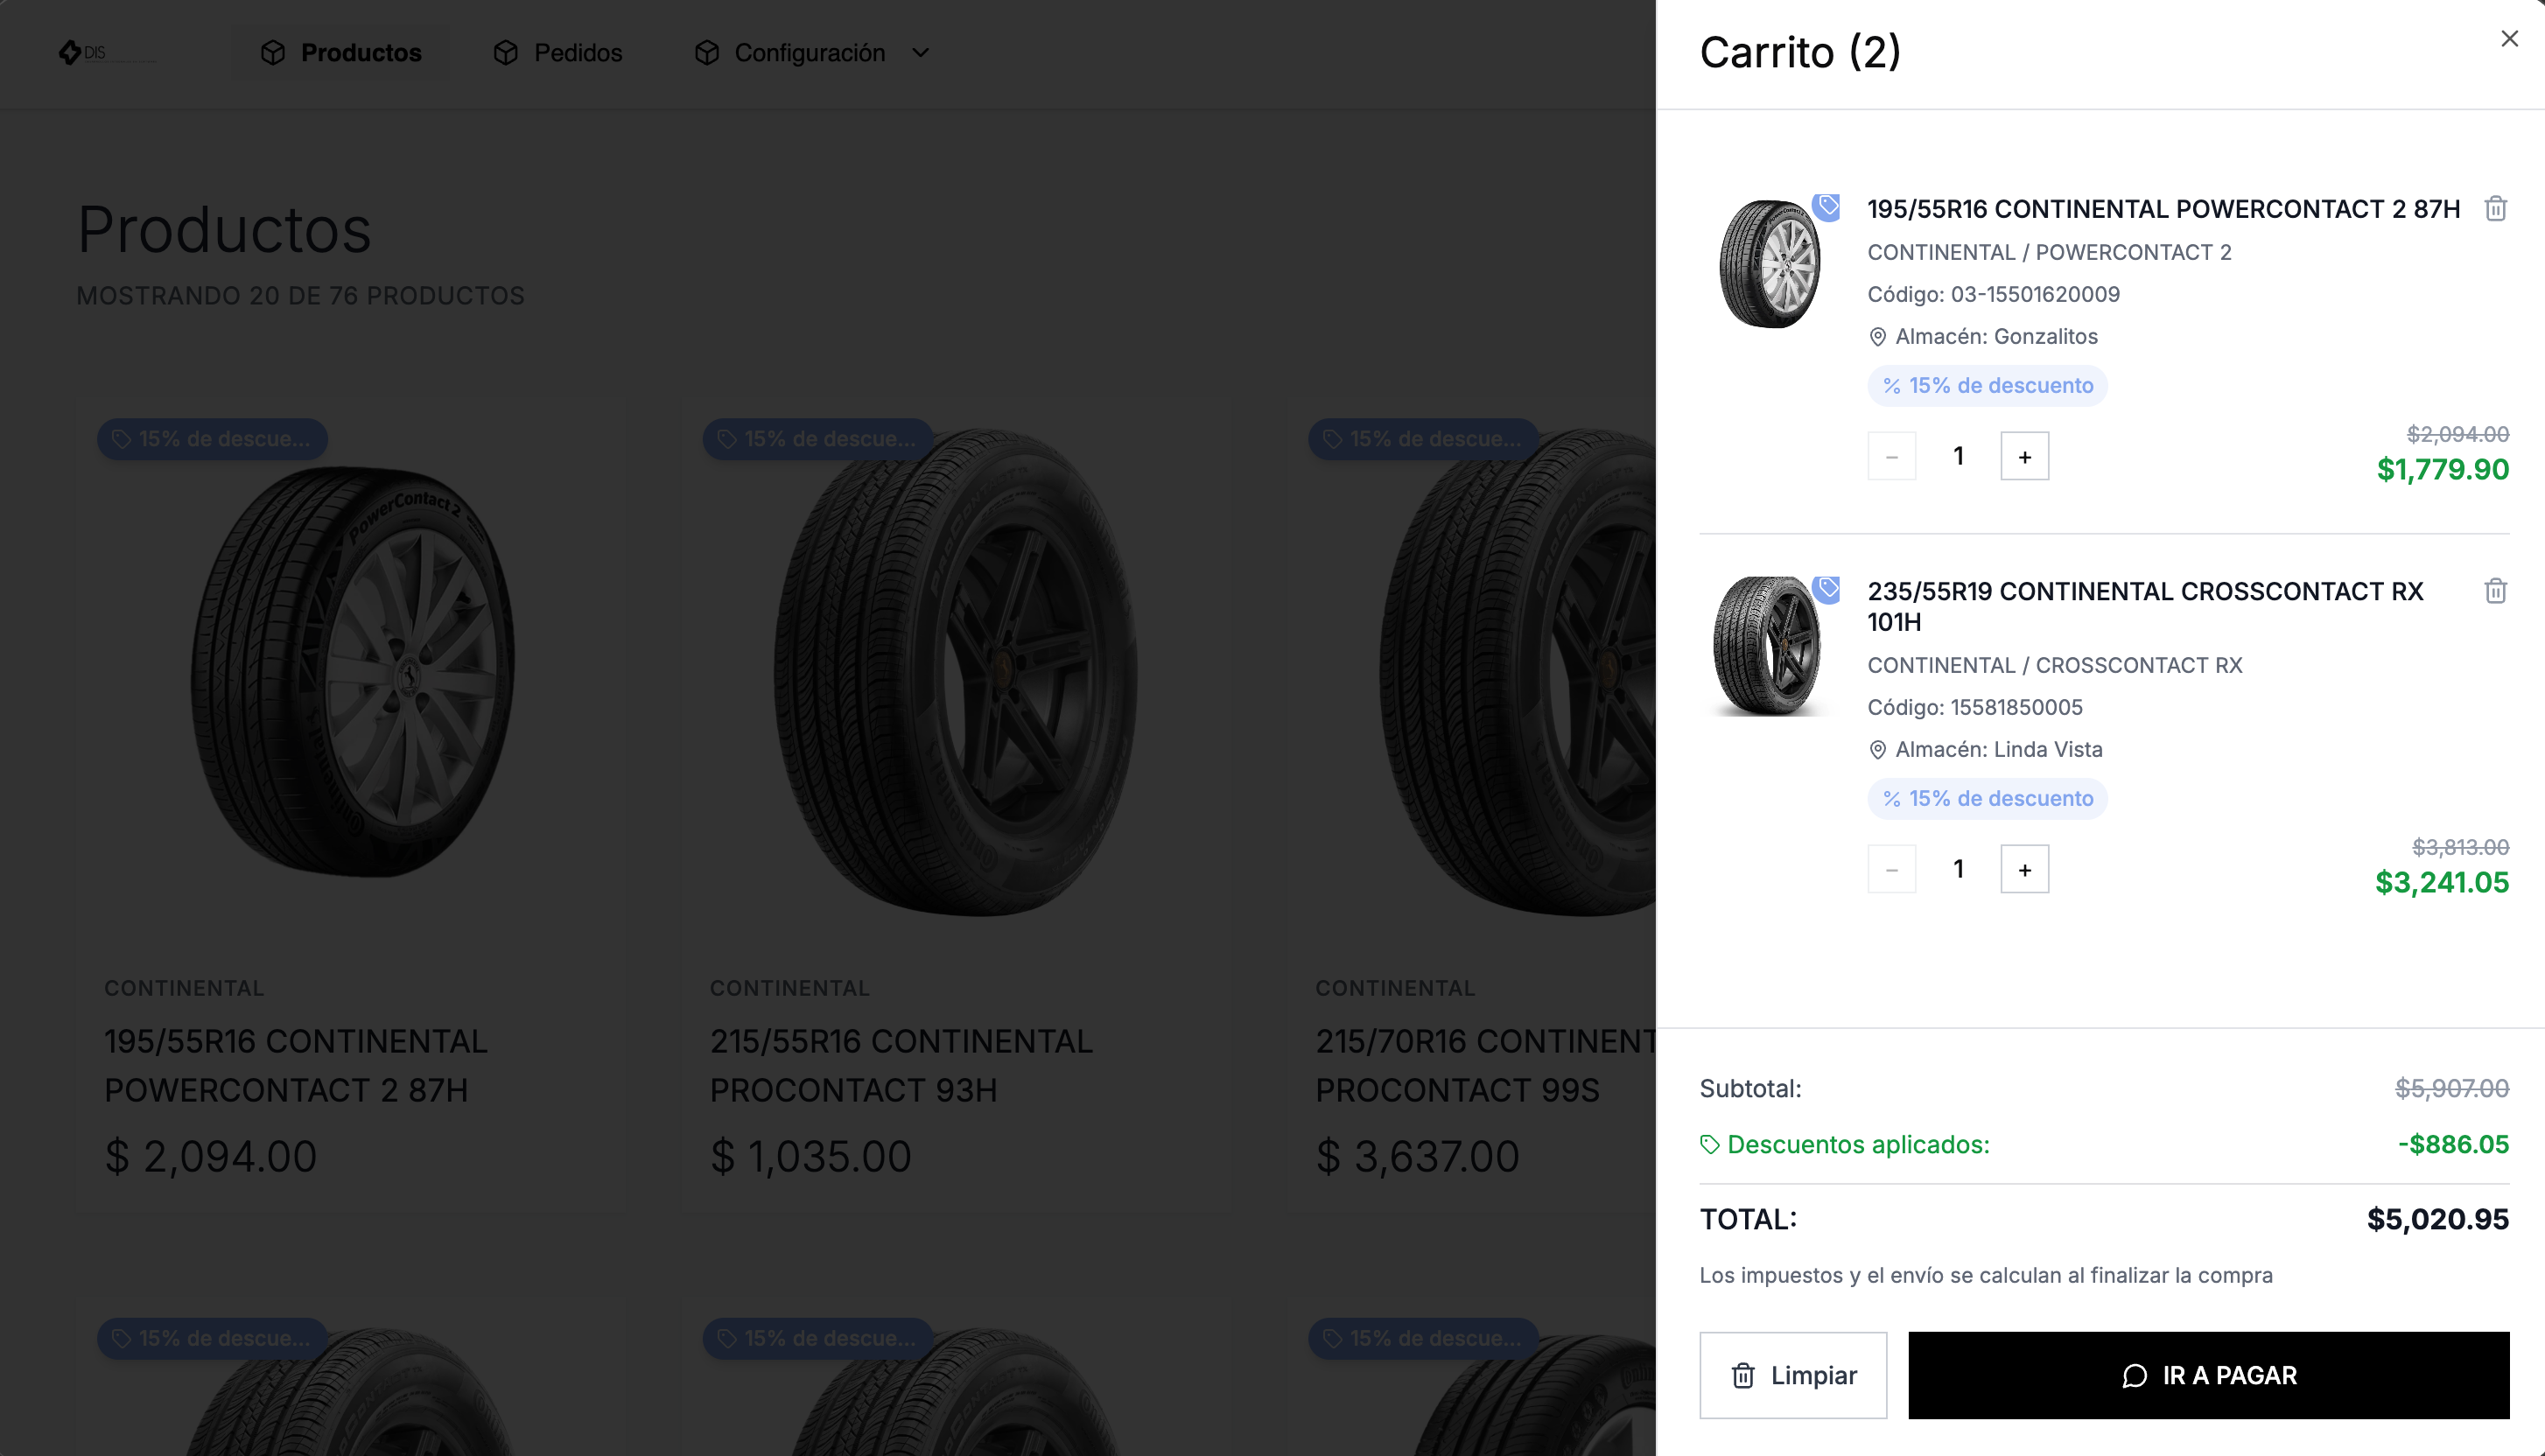Increase quantity of the CrossContact RX tire
Image resolution: width=2545 pixels, height=1456 pixels.
[2024, 869]
